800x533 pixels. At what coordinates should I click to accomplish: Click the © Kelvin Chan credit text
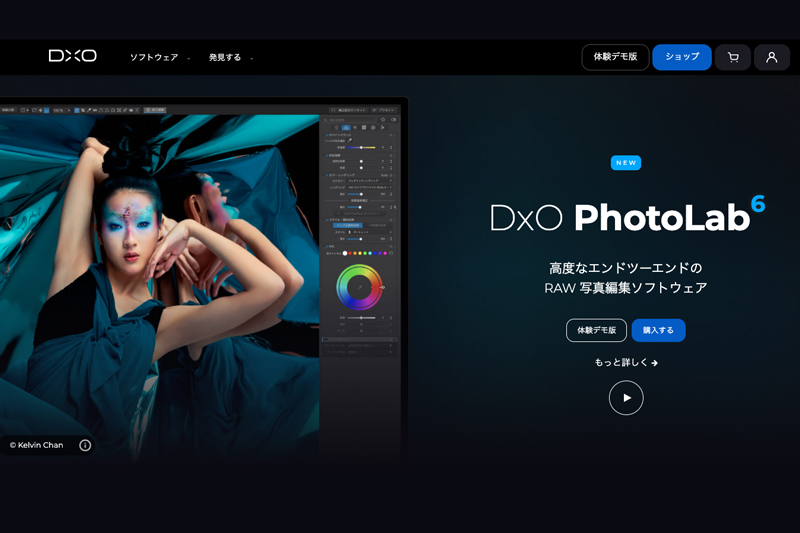coord(37,445)
